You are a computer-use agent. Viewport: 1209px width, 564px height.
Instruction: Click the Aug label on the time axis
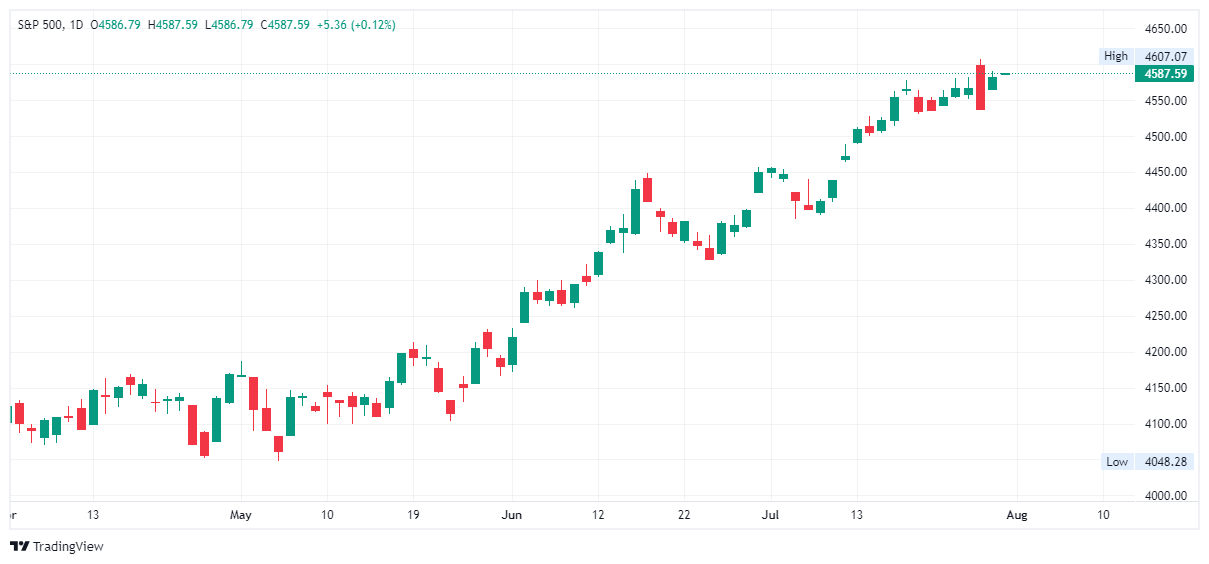coord(1017,515)
